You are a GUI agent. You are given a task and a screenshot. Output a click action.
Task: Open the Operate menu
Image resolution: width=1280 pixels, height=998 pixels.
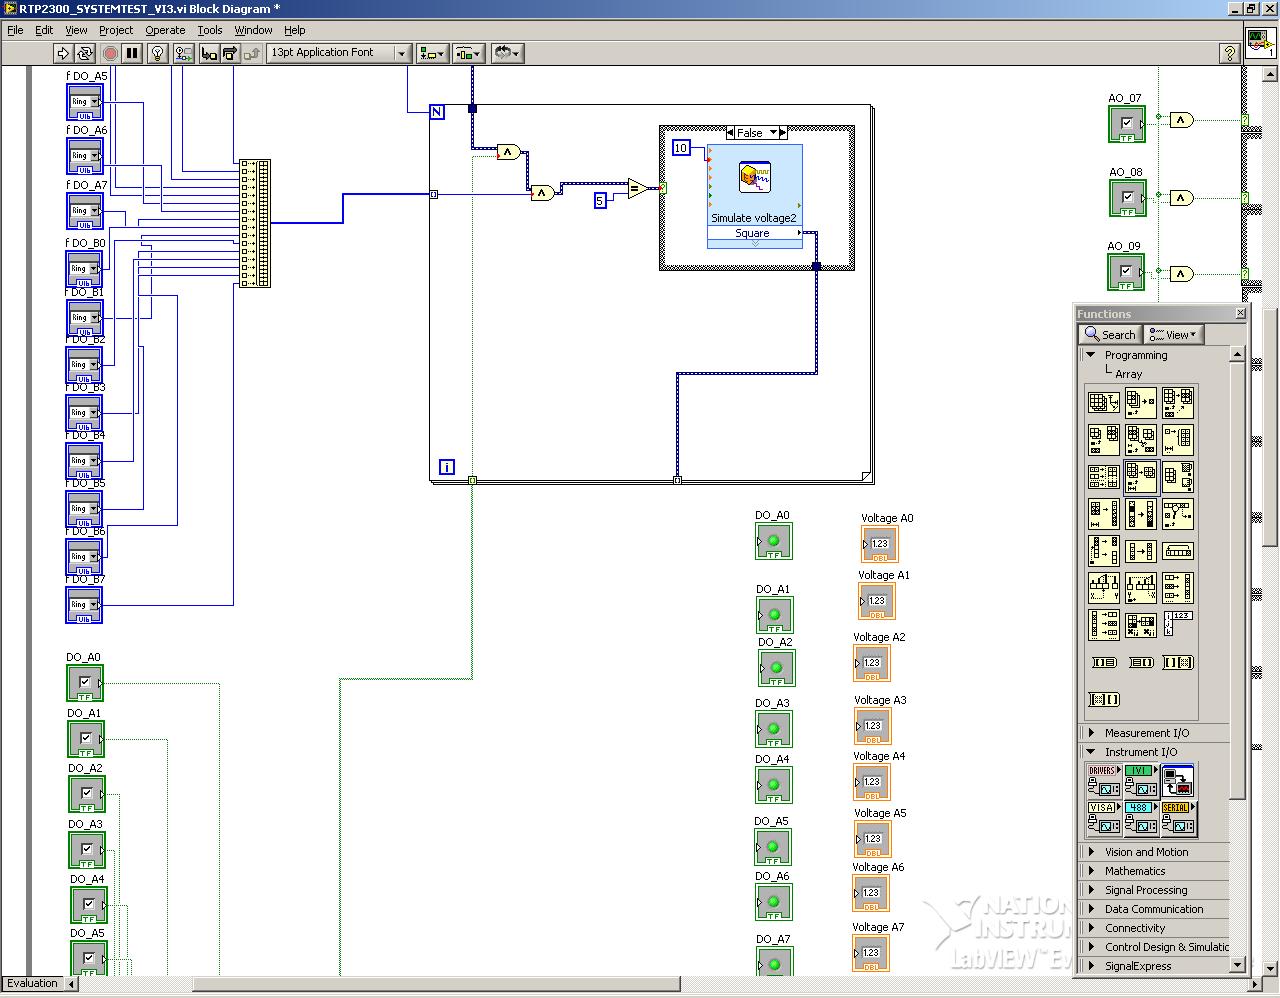coord(165,30)
